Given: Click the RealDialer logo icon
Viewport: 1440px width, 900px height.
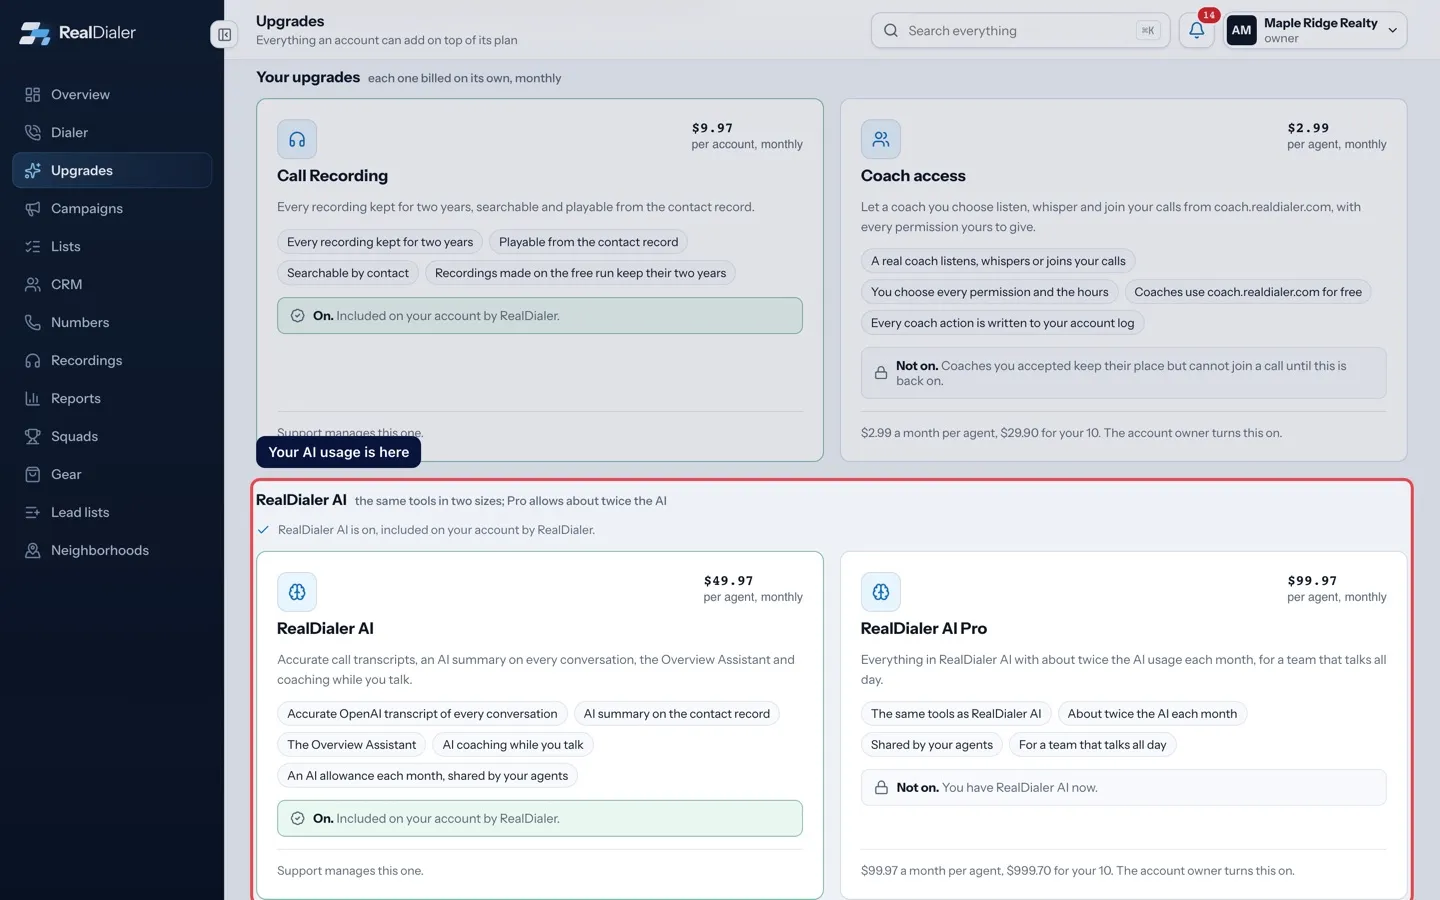Looking at the screenshot, I should pyautogui.click(x=35, y=33).
